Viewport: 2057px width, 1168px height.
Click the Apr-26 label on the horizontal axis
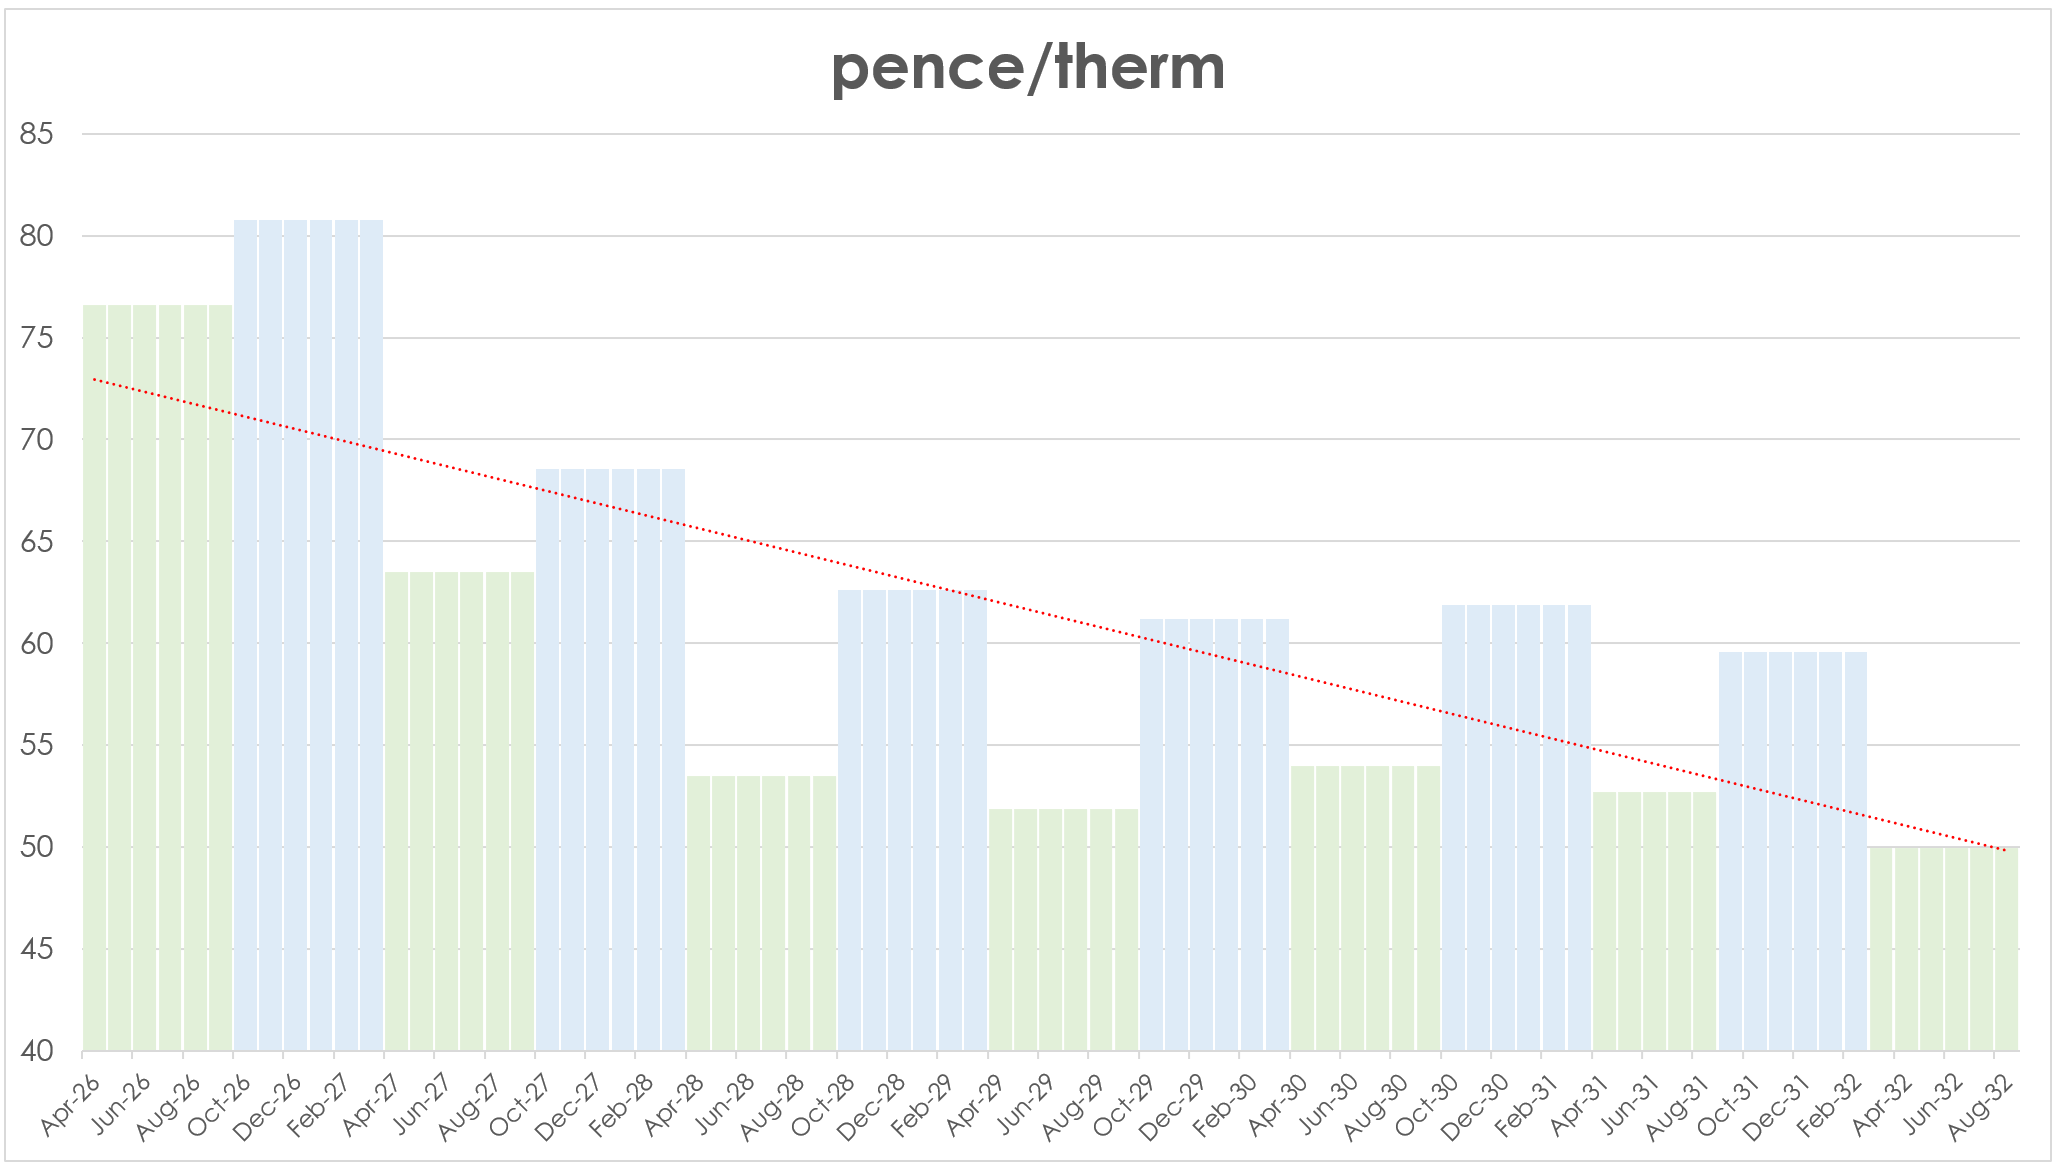pyautogui.click(x=71, y=1104)
